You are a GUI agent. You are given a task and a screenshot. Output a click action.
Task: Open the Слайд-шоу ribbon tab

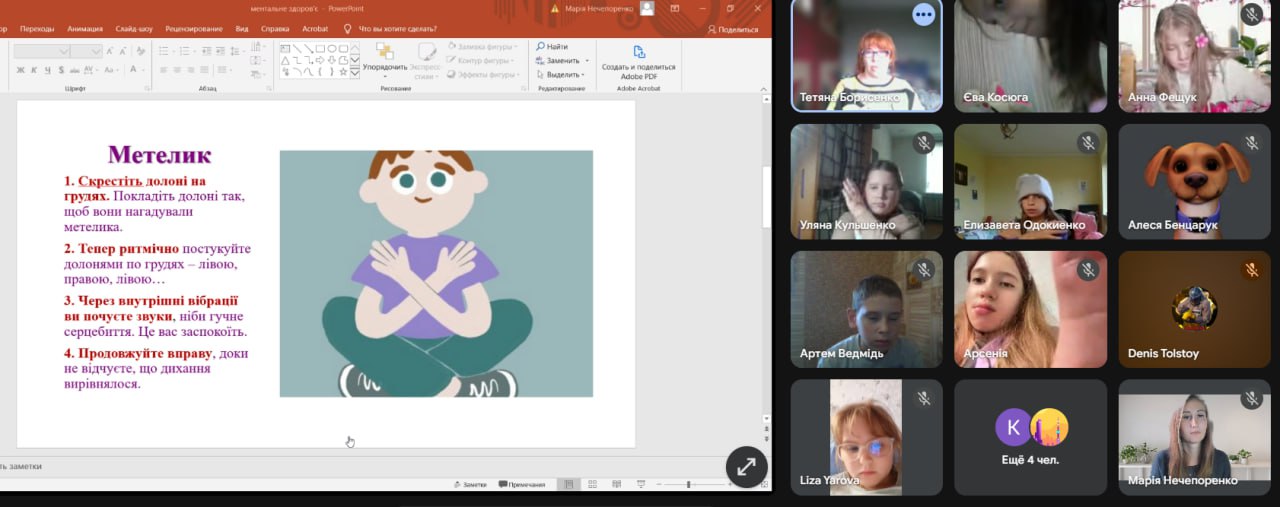133,29
